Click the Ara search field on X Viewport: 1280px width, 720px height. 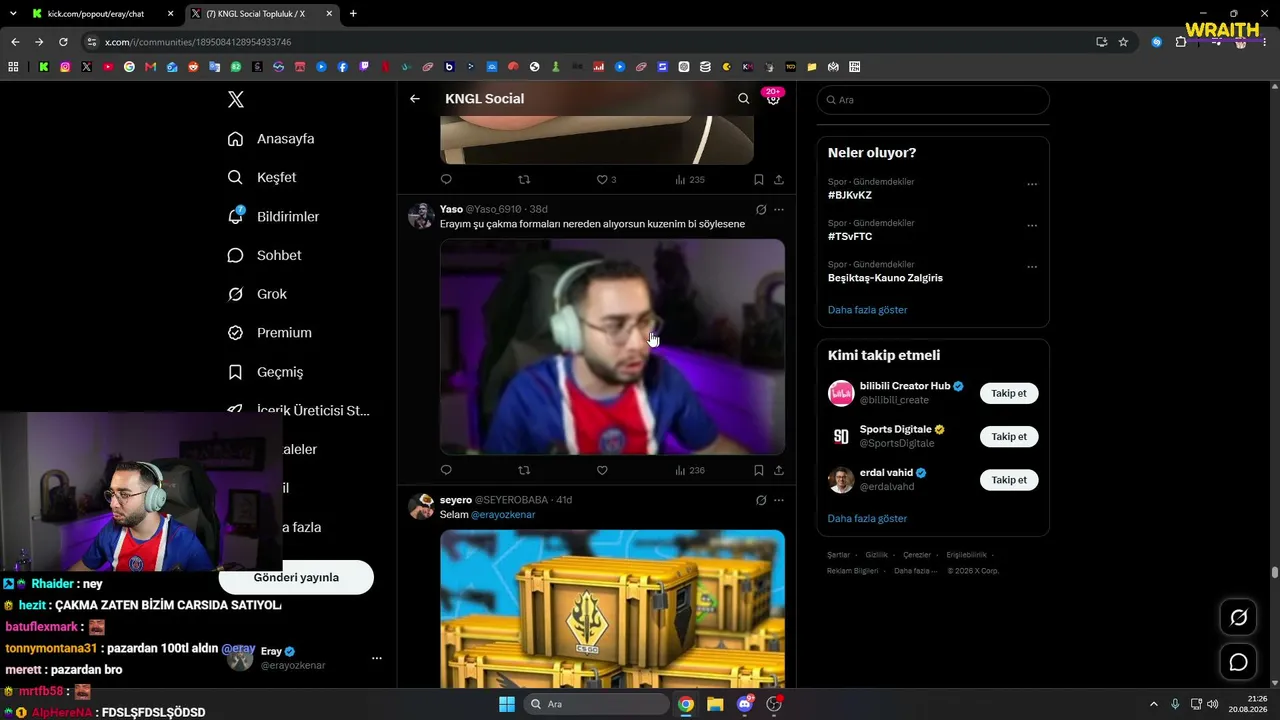click(x=933, y=100)
